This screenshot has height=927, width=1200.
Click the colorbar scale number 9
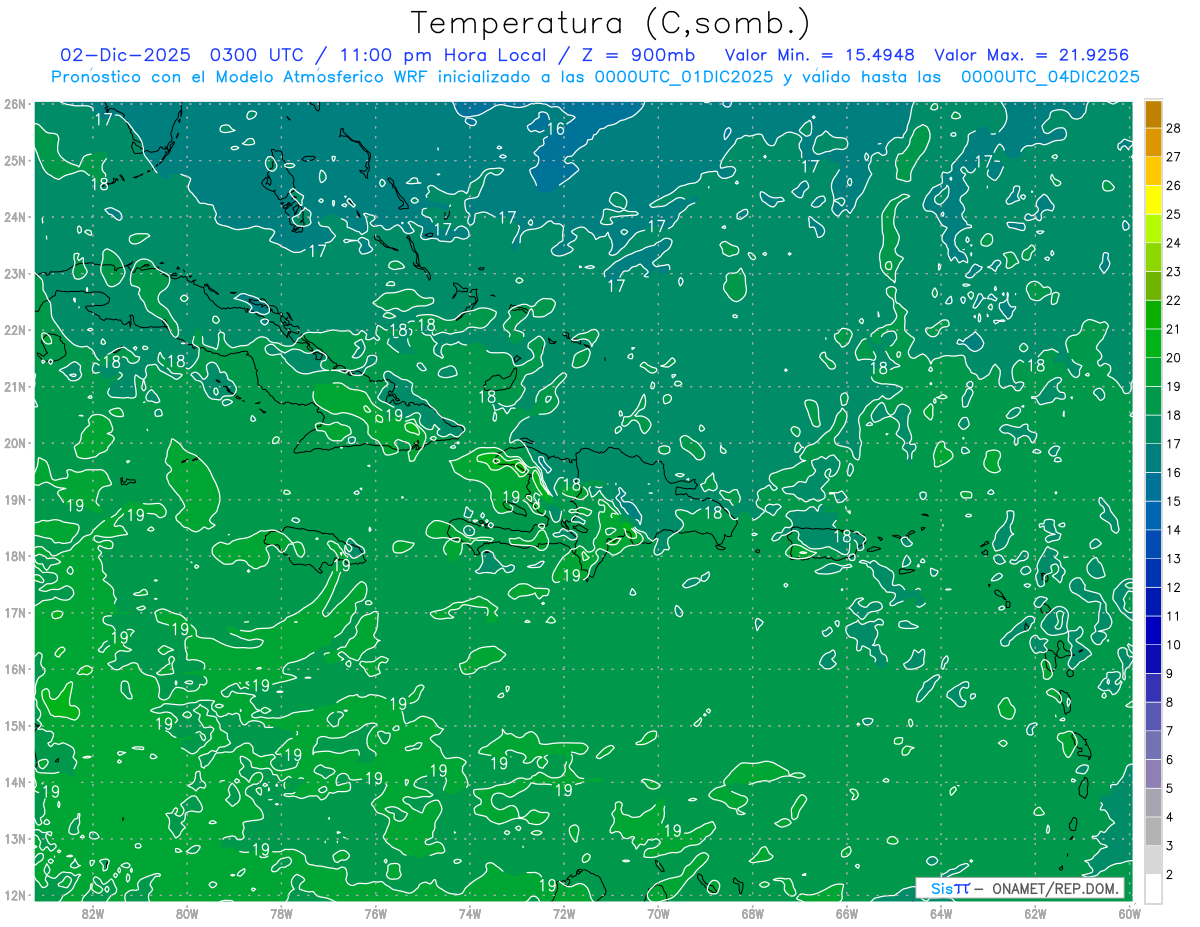(1170, 673)
